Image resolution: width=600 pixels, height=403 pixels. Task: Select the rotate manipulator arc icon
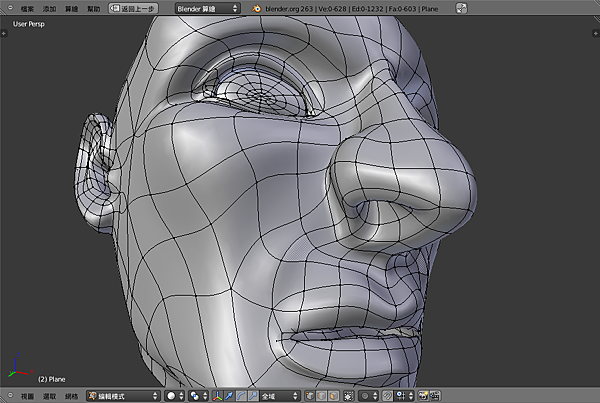(x=243, y=396)
